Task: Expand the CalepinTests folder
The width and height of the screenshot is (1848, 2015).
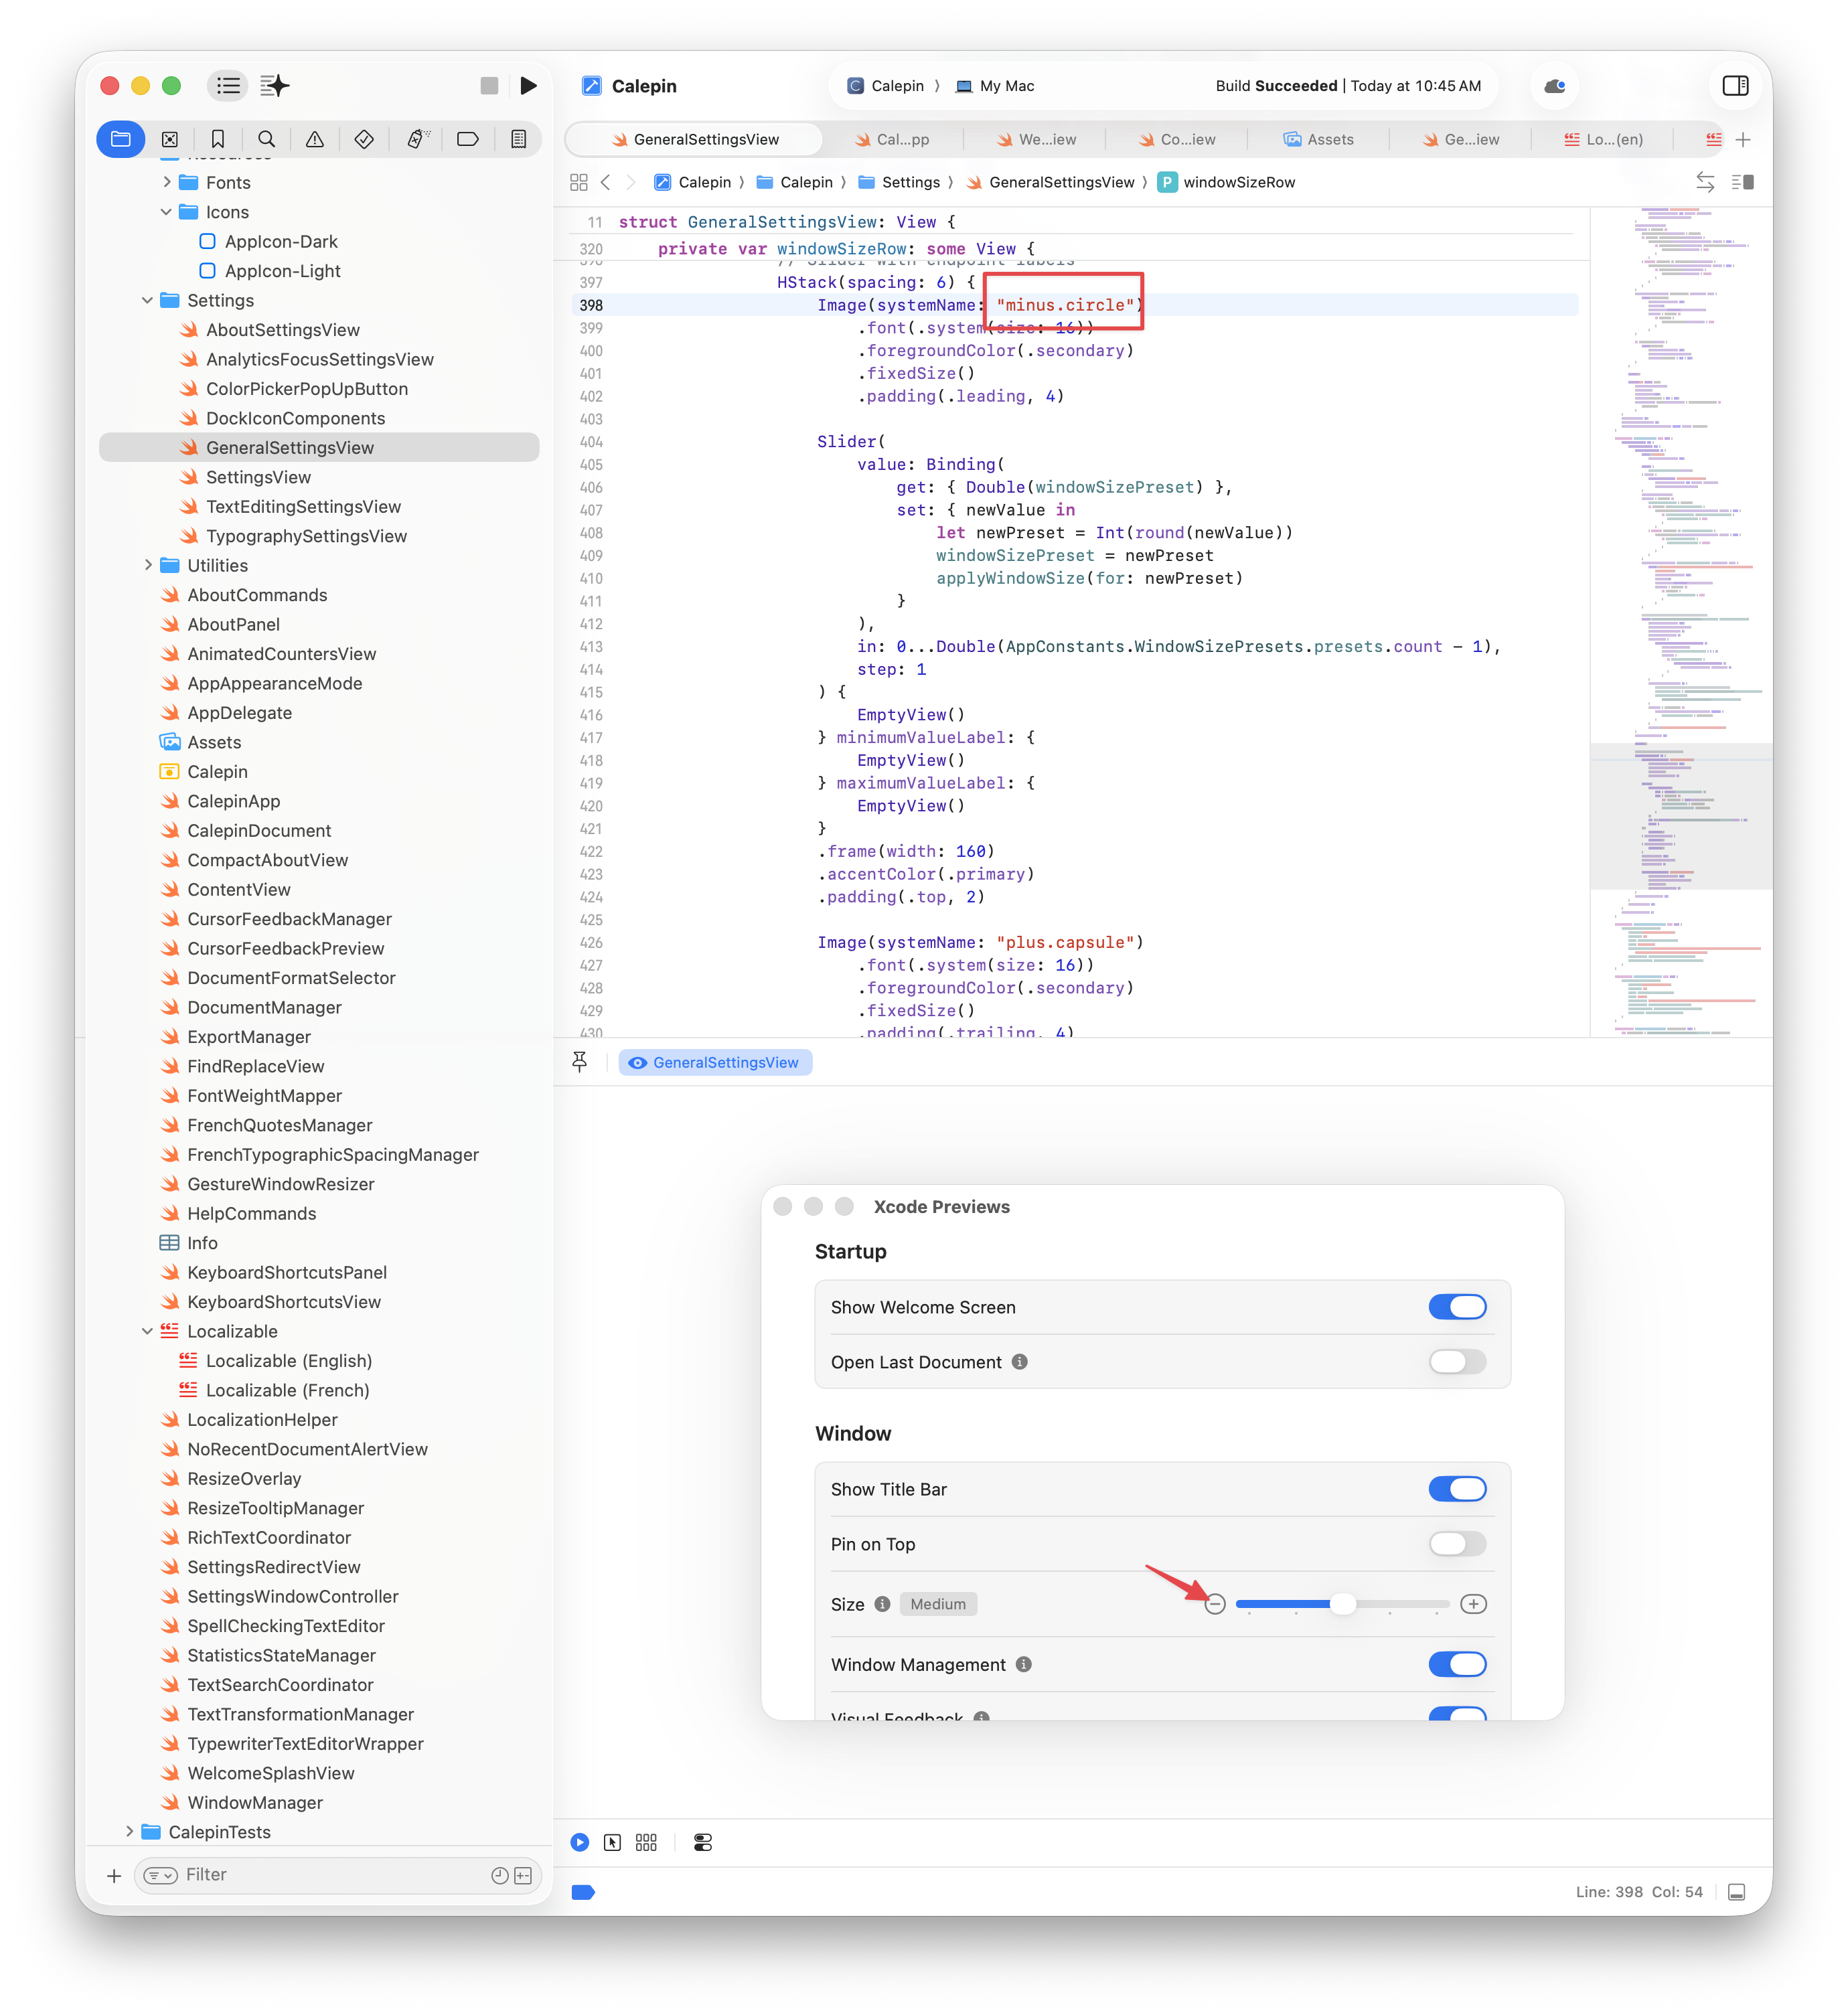Action: (128, 1831)
